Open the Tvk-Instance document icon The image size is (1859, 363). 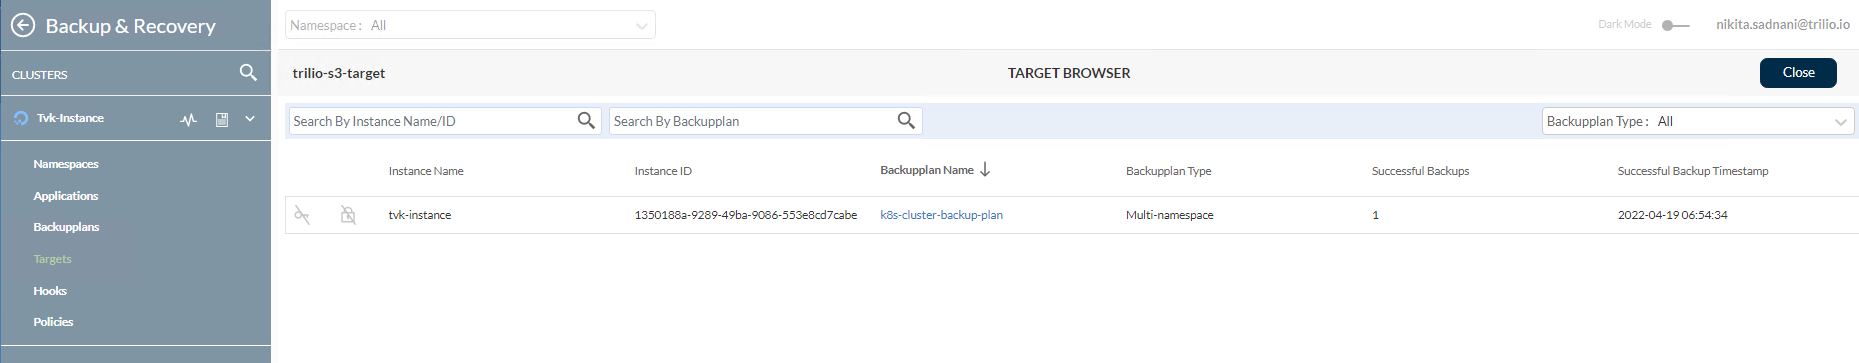222,119
